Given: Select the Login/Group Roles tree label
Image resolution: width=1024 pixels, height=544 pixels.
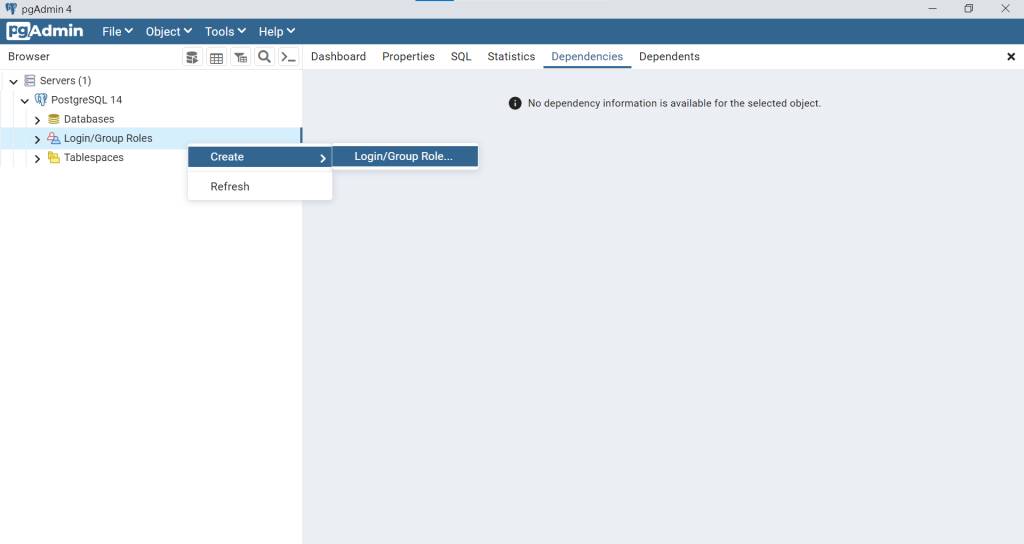Looking at the screenshot, I should [x=108, y=138].
